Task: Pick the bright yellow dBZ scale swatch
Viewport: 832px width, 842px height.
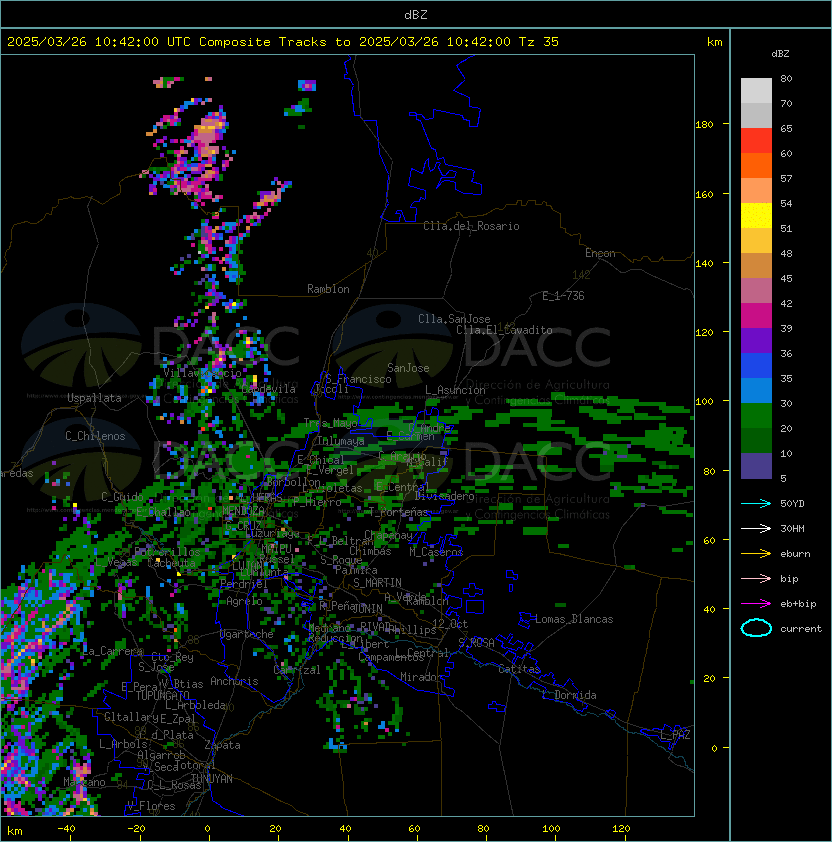Action: point(756,216)
